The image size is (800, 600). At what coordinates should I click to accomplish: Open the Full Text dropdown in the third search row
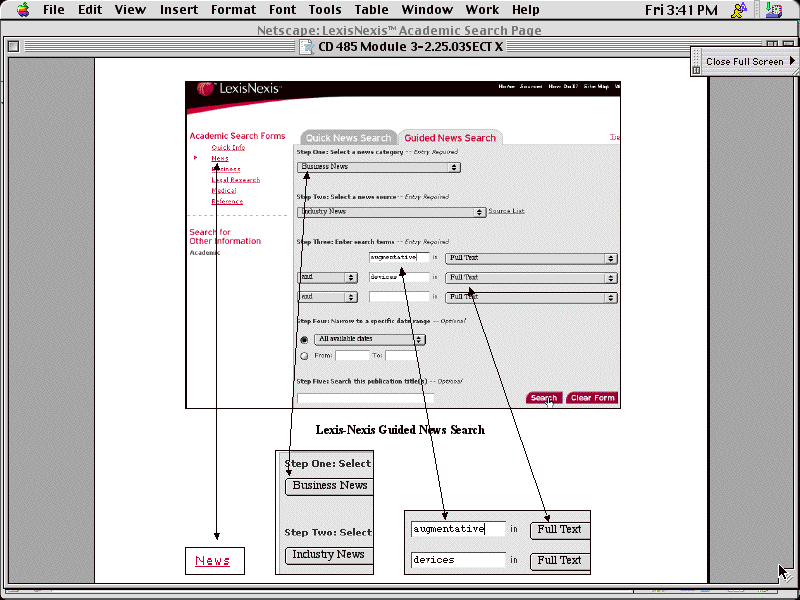click(531, 297)
